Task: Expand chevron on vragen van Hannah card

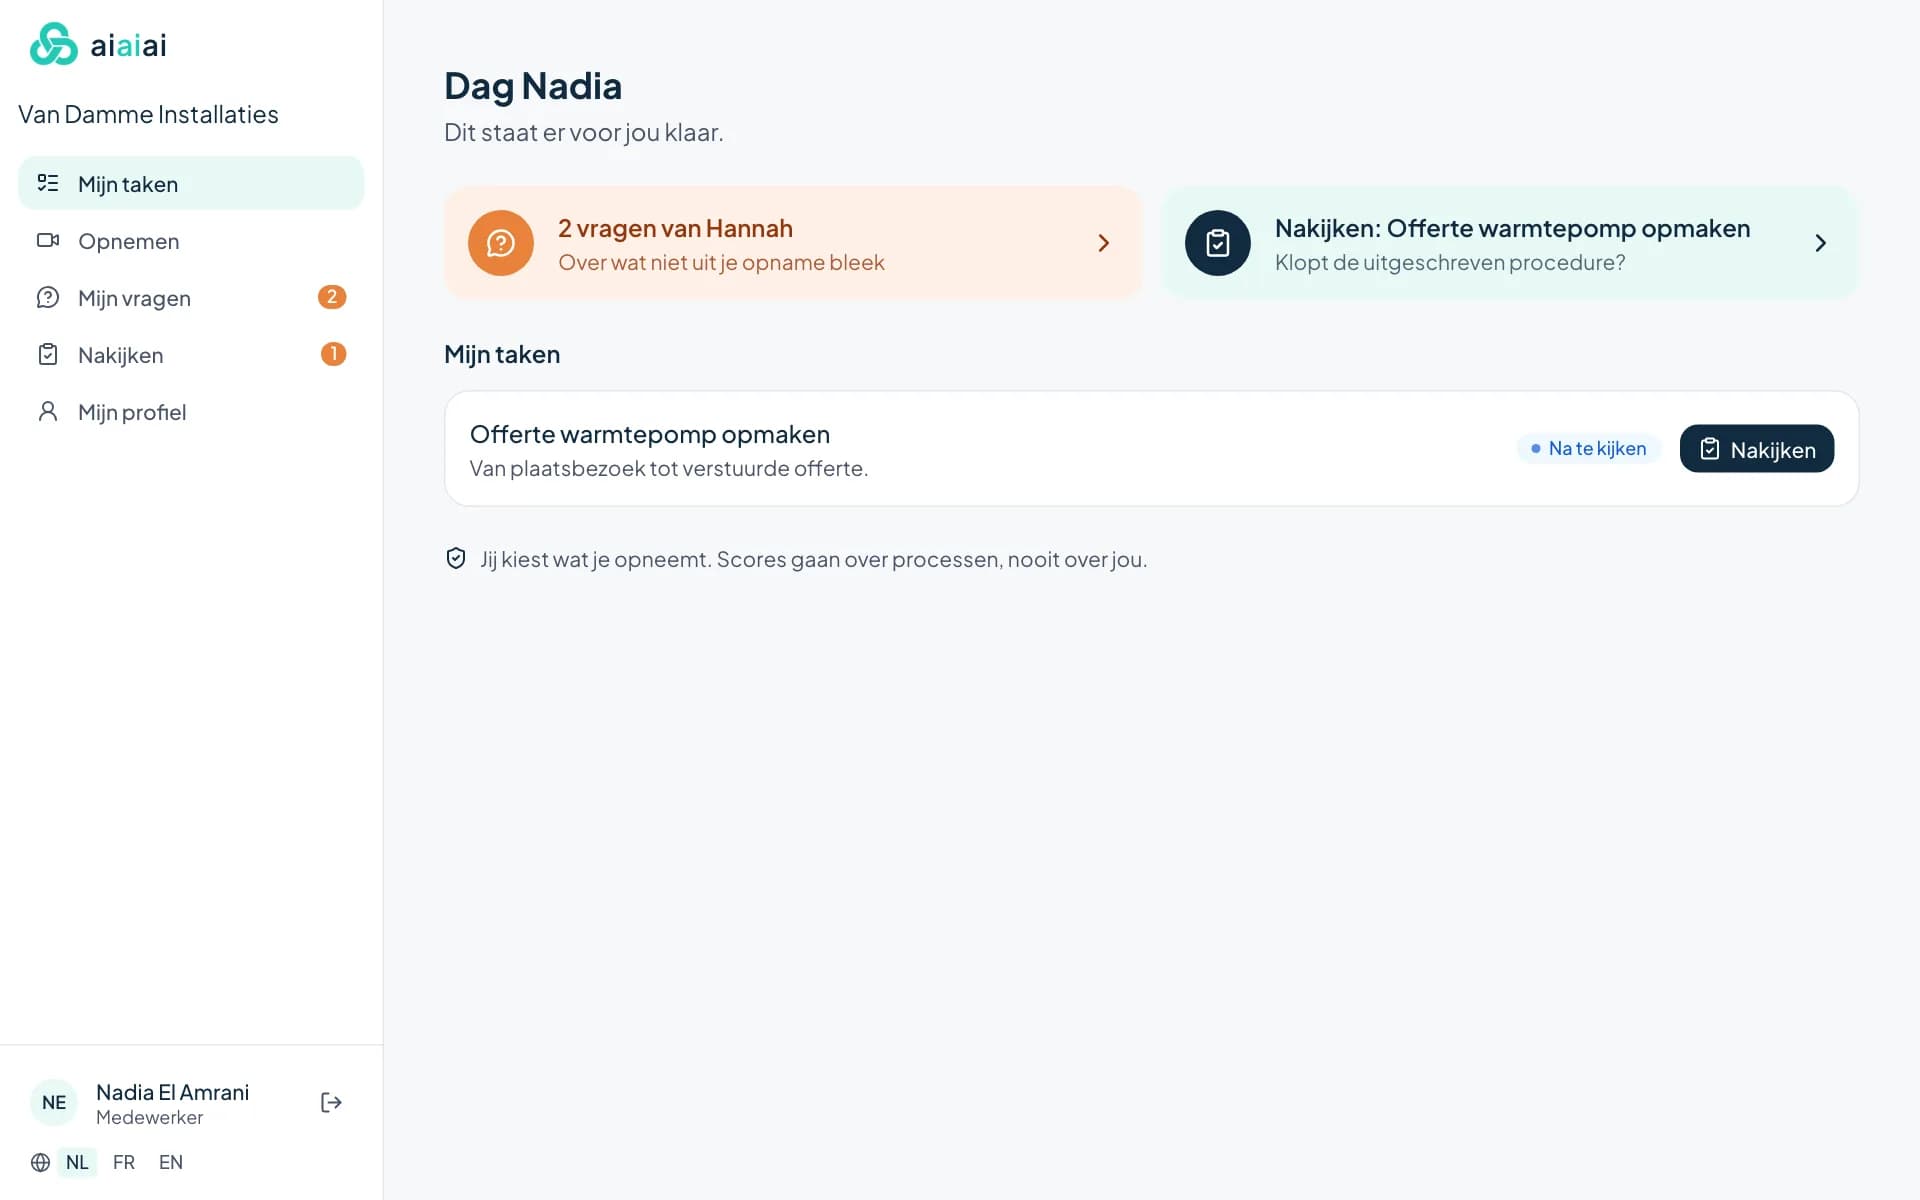Action: [x=1104, y=243]
